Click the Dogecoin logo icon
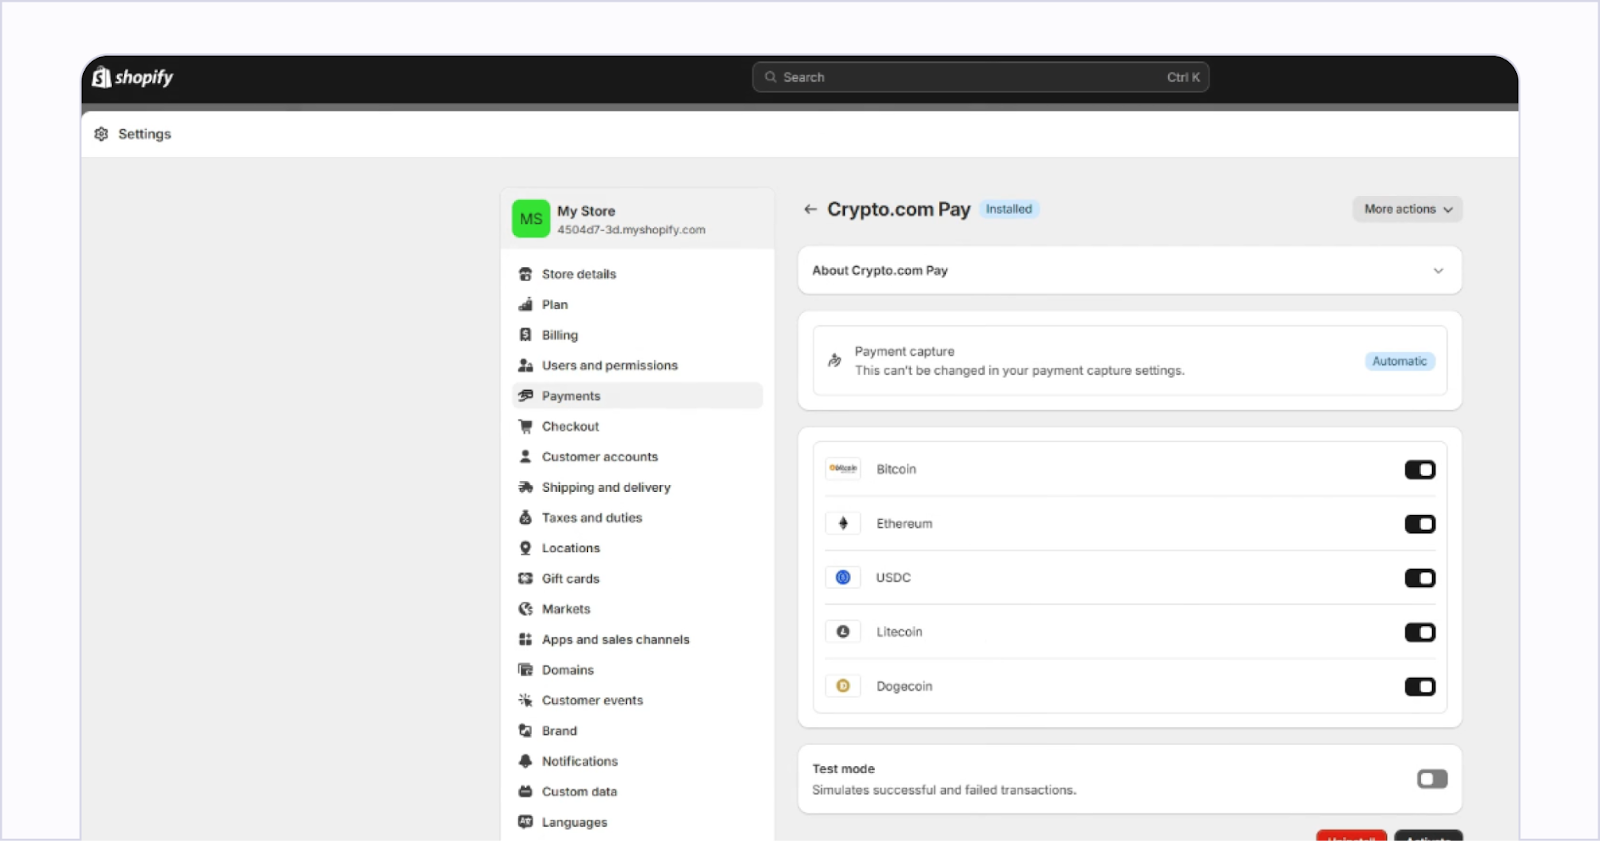Image resolution: width=1600 pixels, height=841 pixels. (x=843, y=686)
